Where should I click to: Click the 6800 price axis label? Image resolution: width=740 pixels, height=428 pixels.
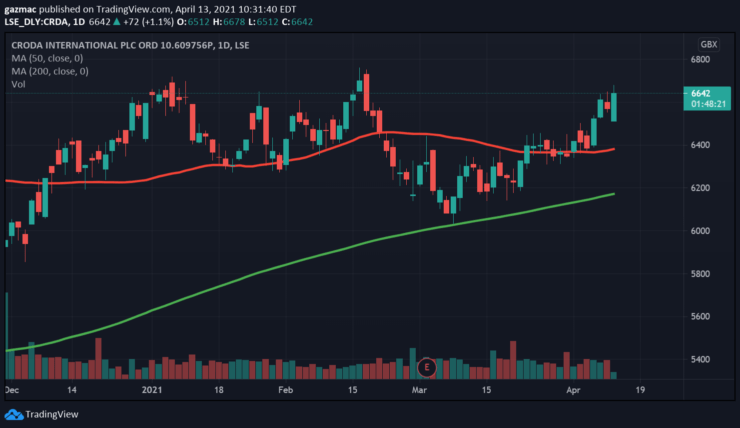click(700, 59)
